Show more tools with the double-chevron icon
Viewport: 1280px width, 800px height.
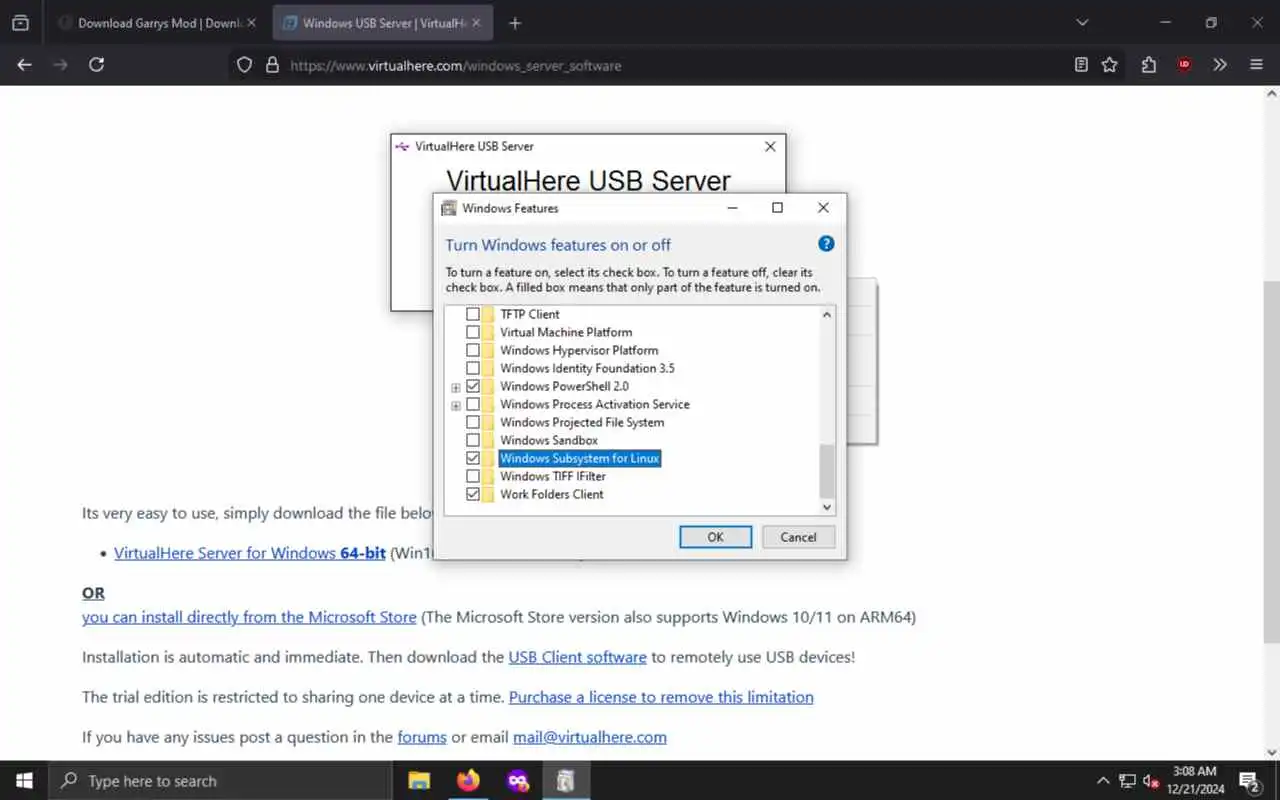coord(1220,65)
